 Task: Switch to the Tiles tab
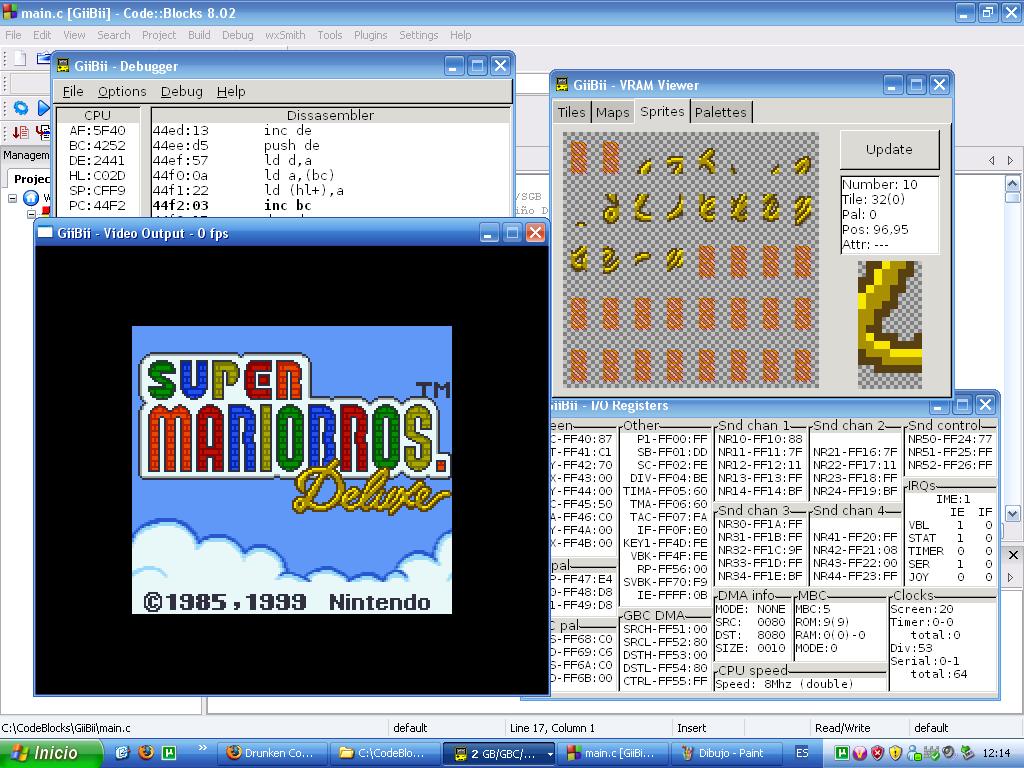point(571,112)
